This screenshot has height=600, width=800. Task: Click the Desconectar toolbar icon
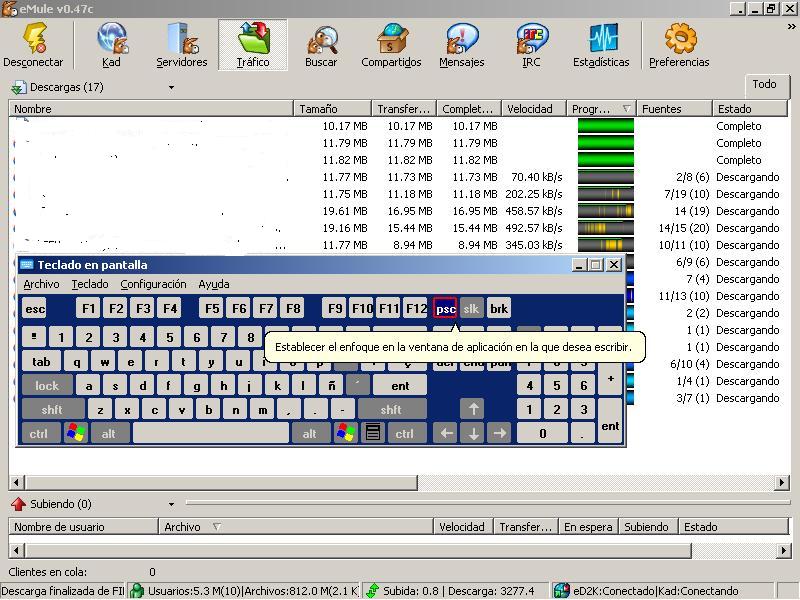(33, 45)
